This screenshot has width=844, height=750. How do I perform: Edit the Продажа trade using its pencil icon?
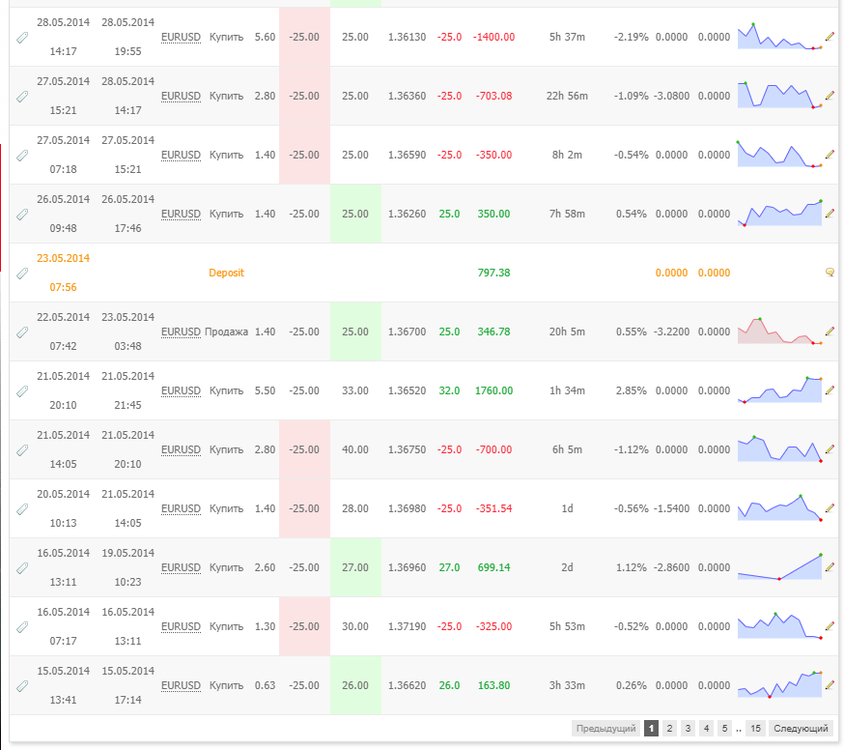tap(829, 332)
